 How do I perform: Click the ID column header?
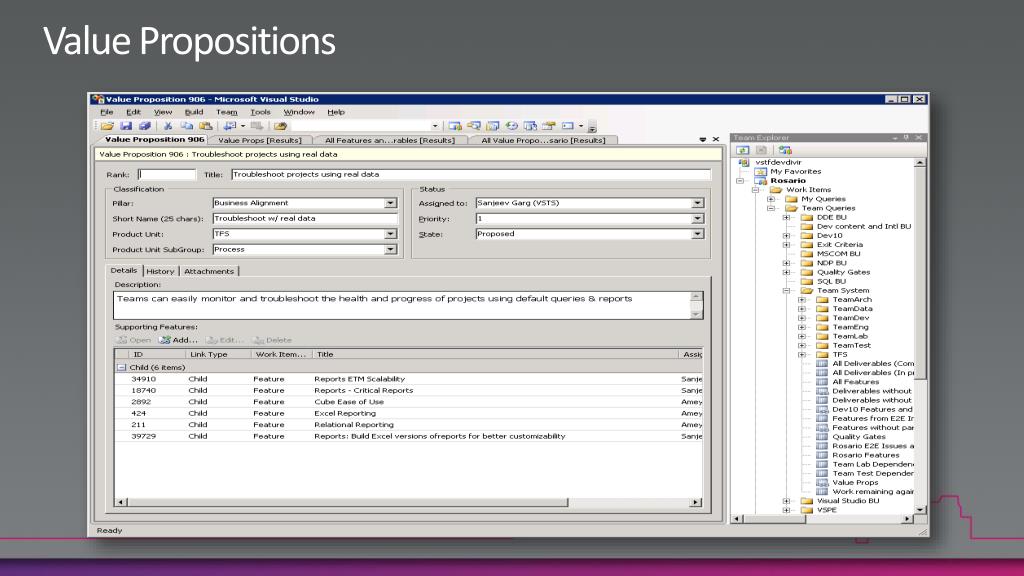157,355
